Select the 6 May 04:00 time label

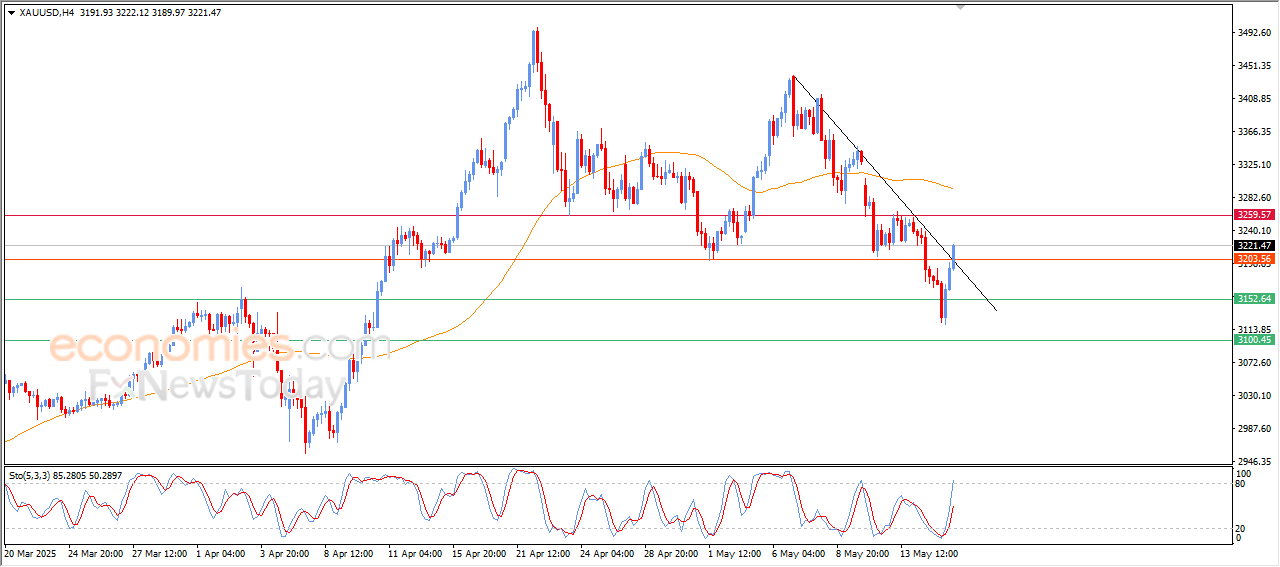tap(799, 553)
